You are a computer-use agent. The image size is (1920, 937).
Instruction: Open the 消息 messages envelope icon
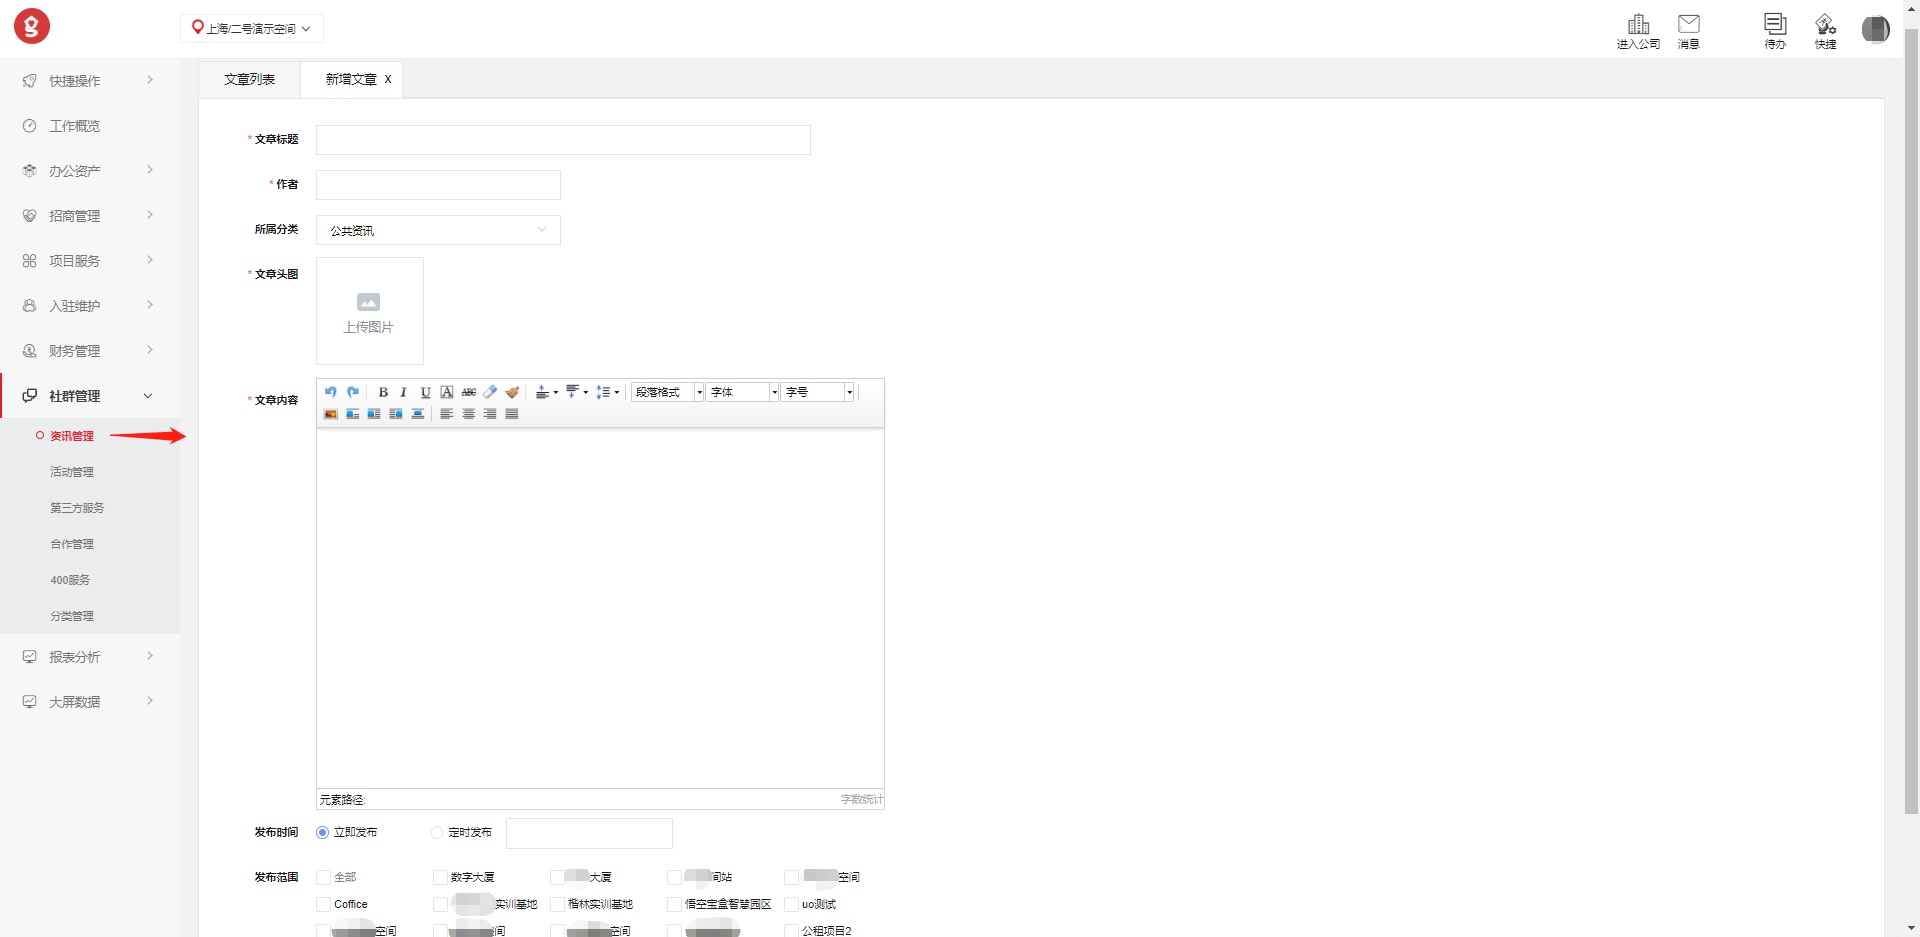(1688, 30)
